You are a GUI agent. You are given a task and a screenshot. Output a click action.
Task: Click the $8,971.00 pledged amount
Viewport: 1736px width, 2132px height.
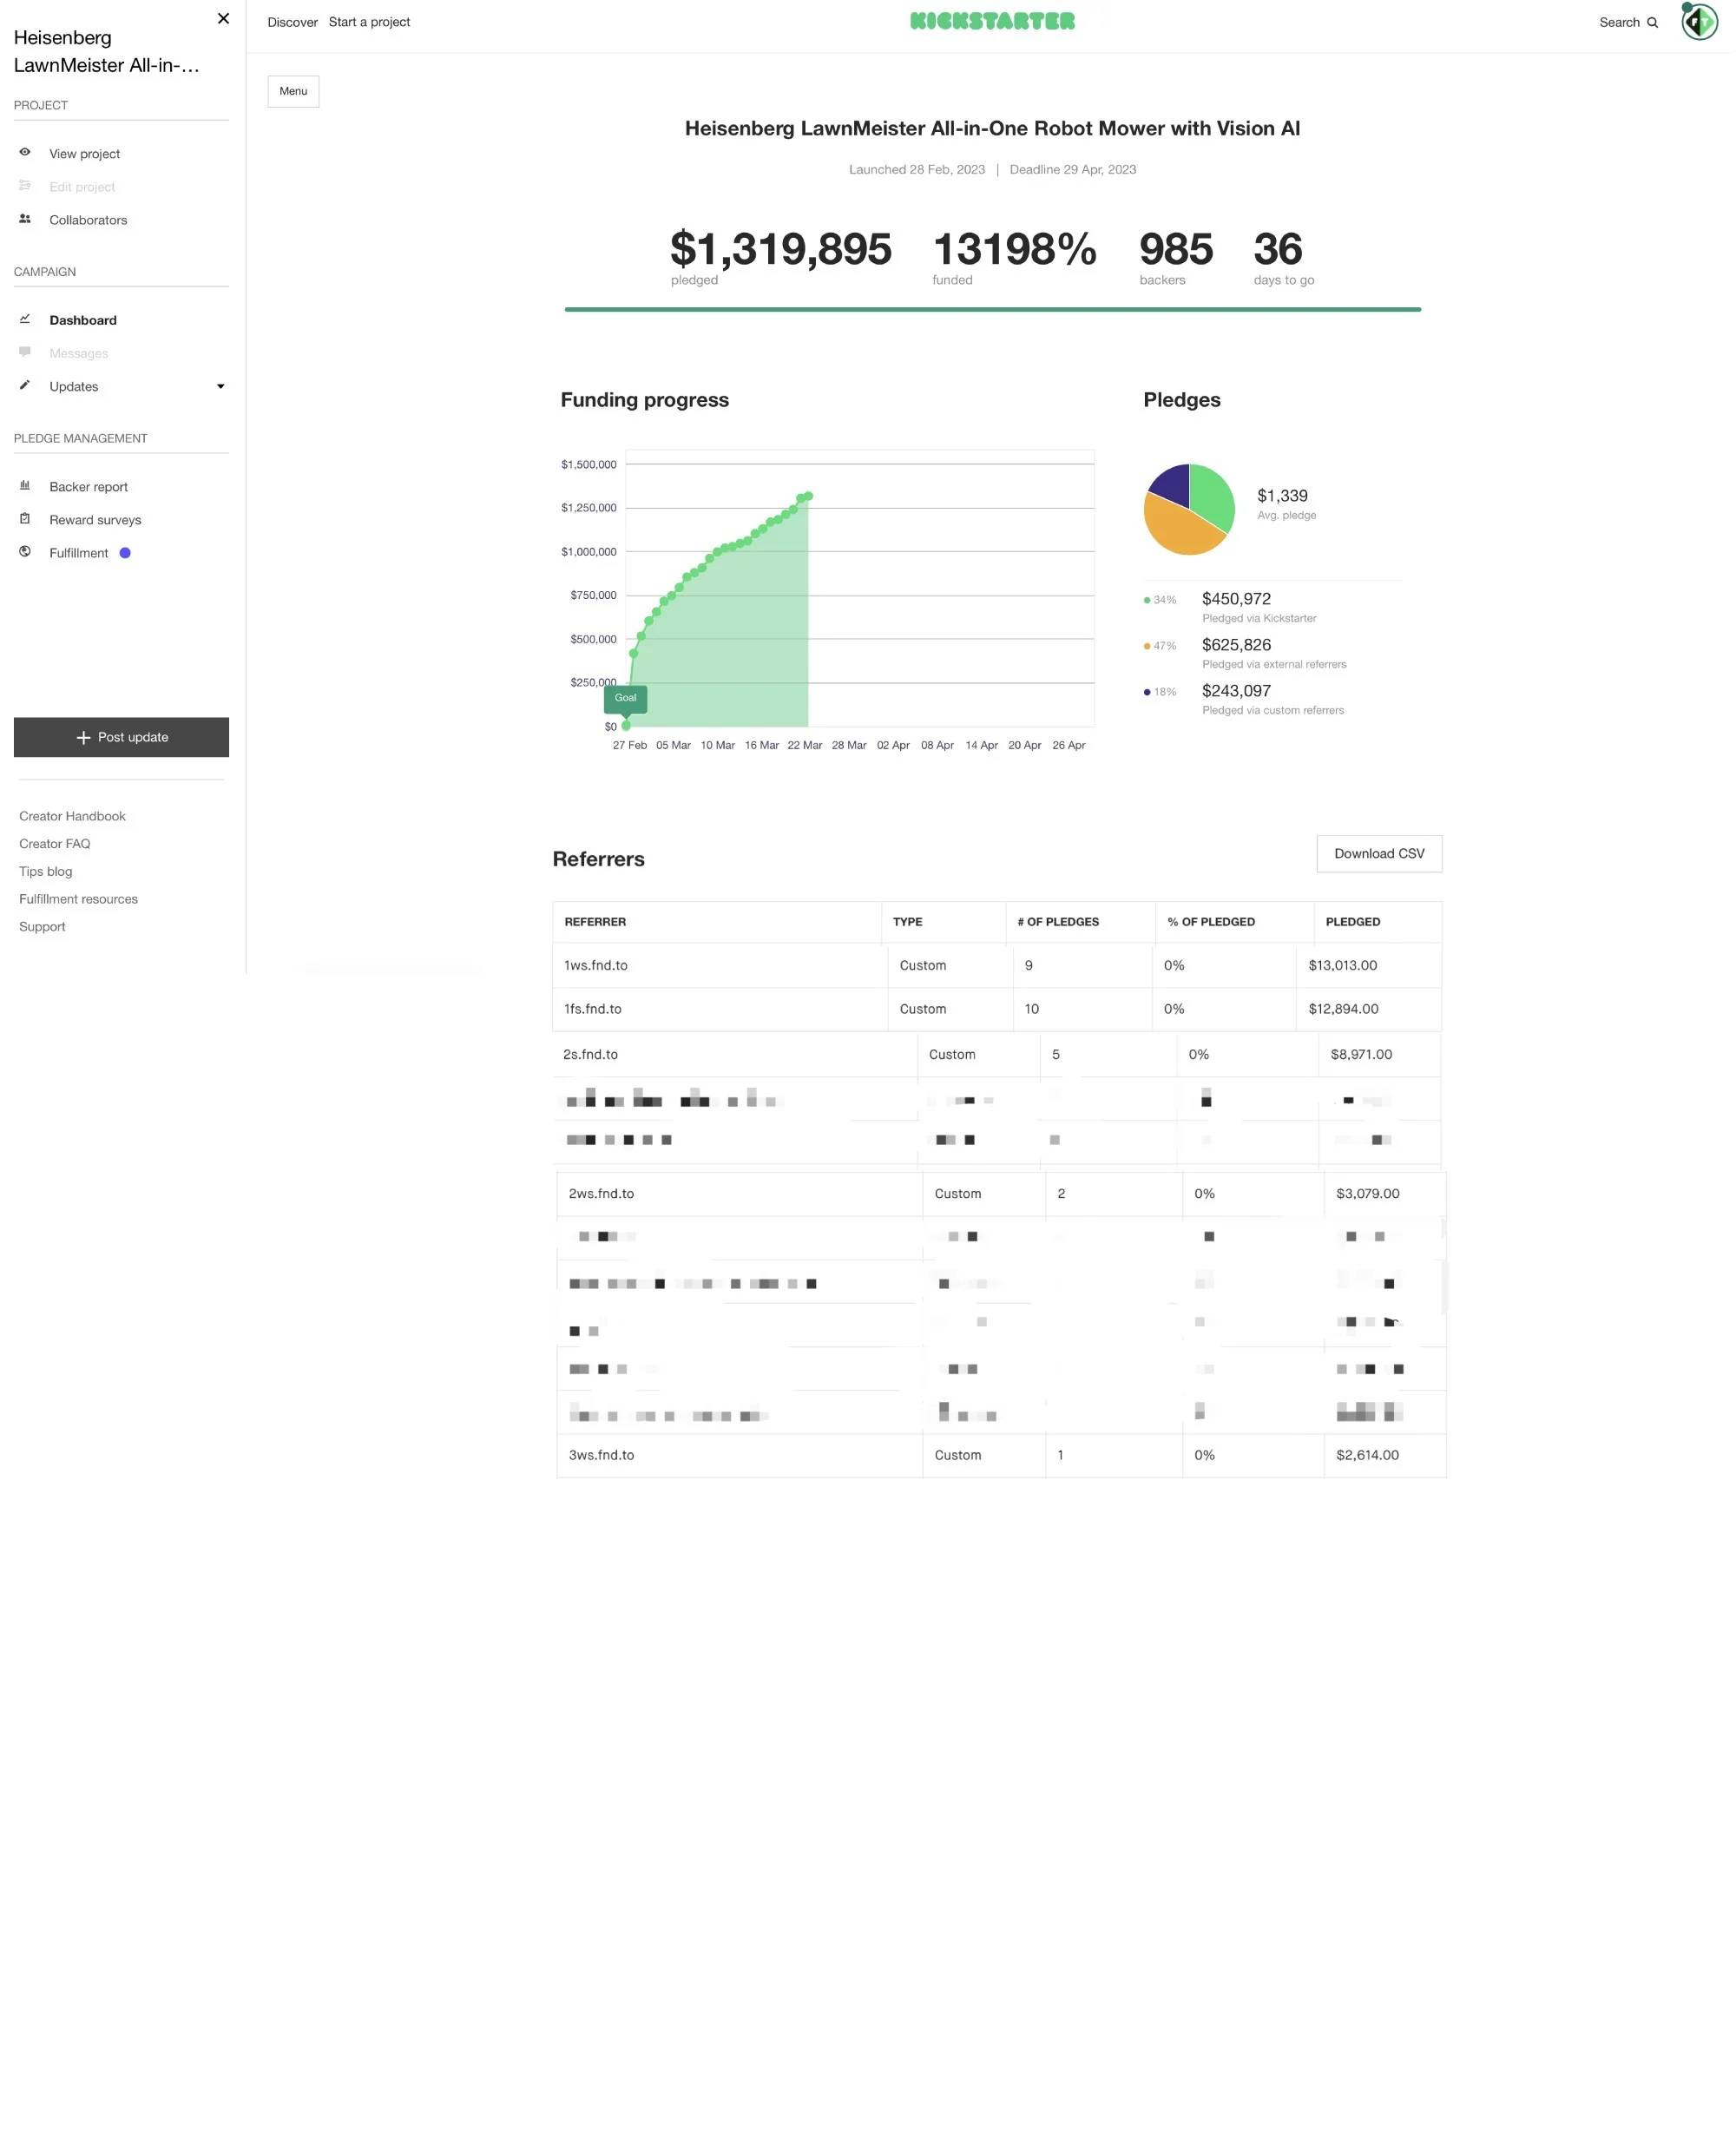(x=1361, y=1054)
